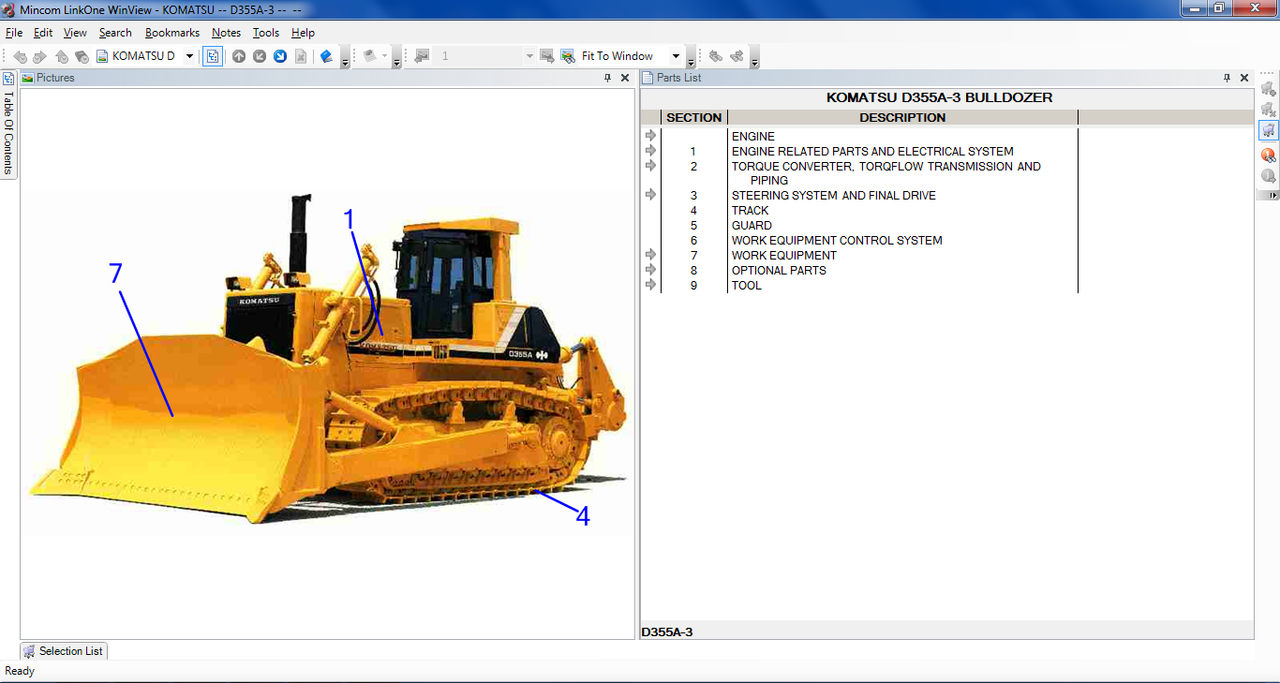1280x683 pixels.
Task: Click the remove-from-cart icon in the right sidebar
Action: (x=1268, y=109)
